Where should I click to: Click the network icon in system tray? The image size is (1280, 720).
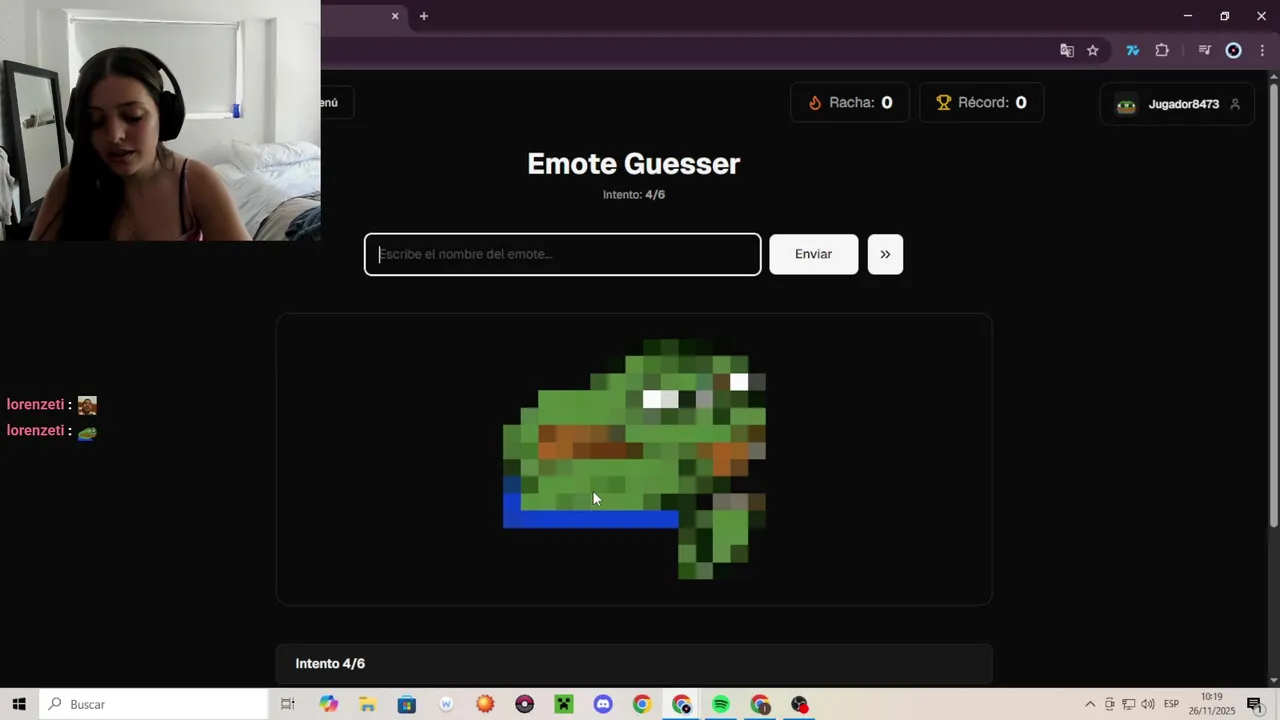point(1128,704)
